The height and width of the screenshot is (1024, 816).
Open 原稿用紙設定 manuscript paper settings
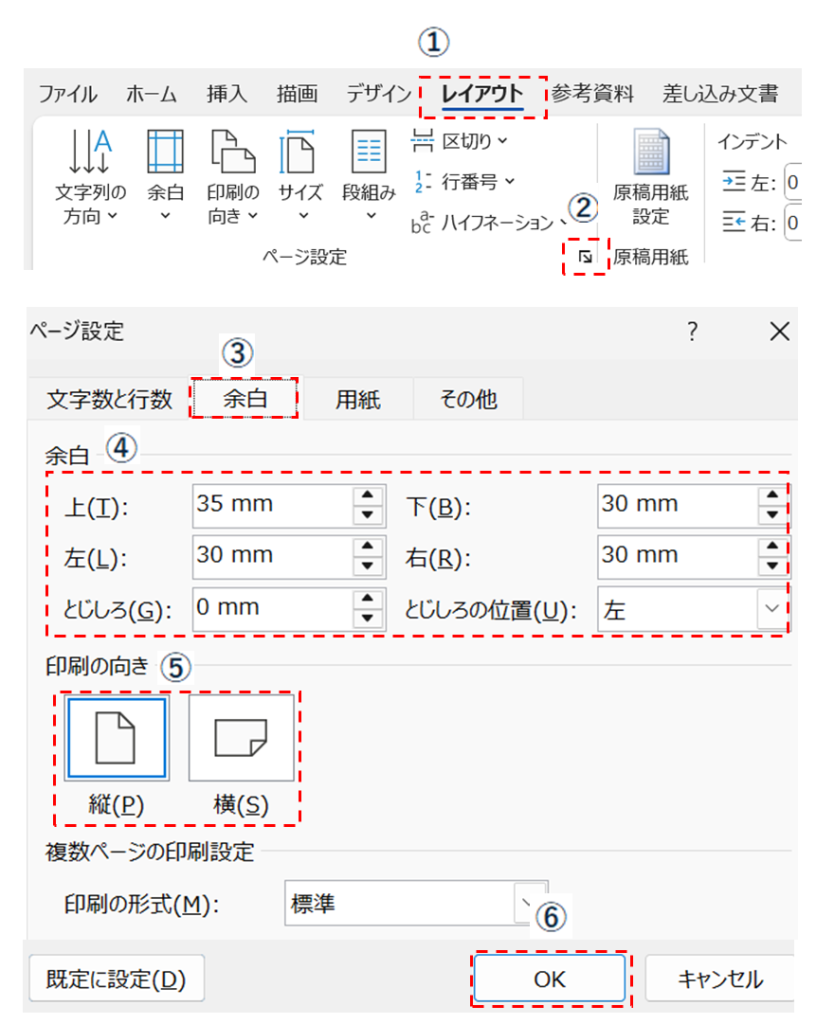(x=650, y=155)
